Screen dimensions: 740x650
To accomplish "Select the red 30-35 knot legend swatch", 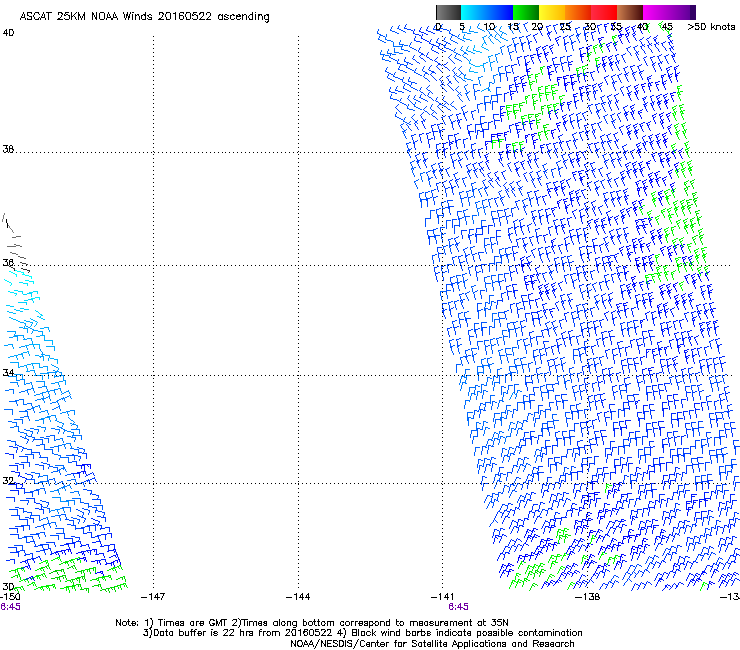I will click(604, 12).
